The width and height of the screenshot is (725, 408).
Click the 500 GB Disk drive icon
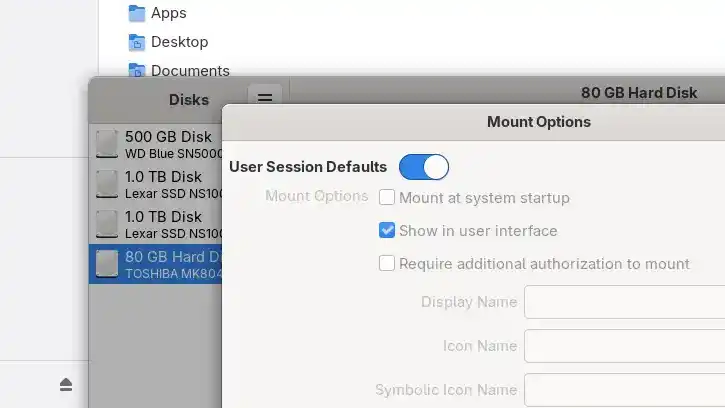pos(107,144)
